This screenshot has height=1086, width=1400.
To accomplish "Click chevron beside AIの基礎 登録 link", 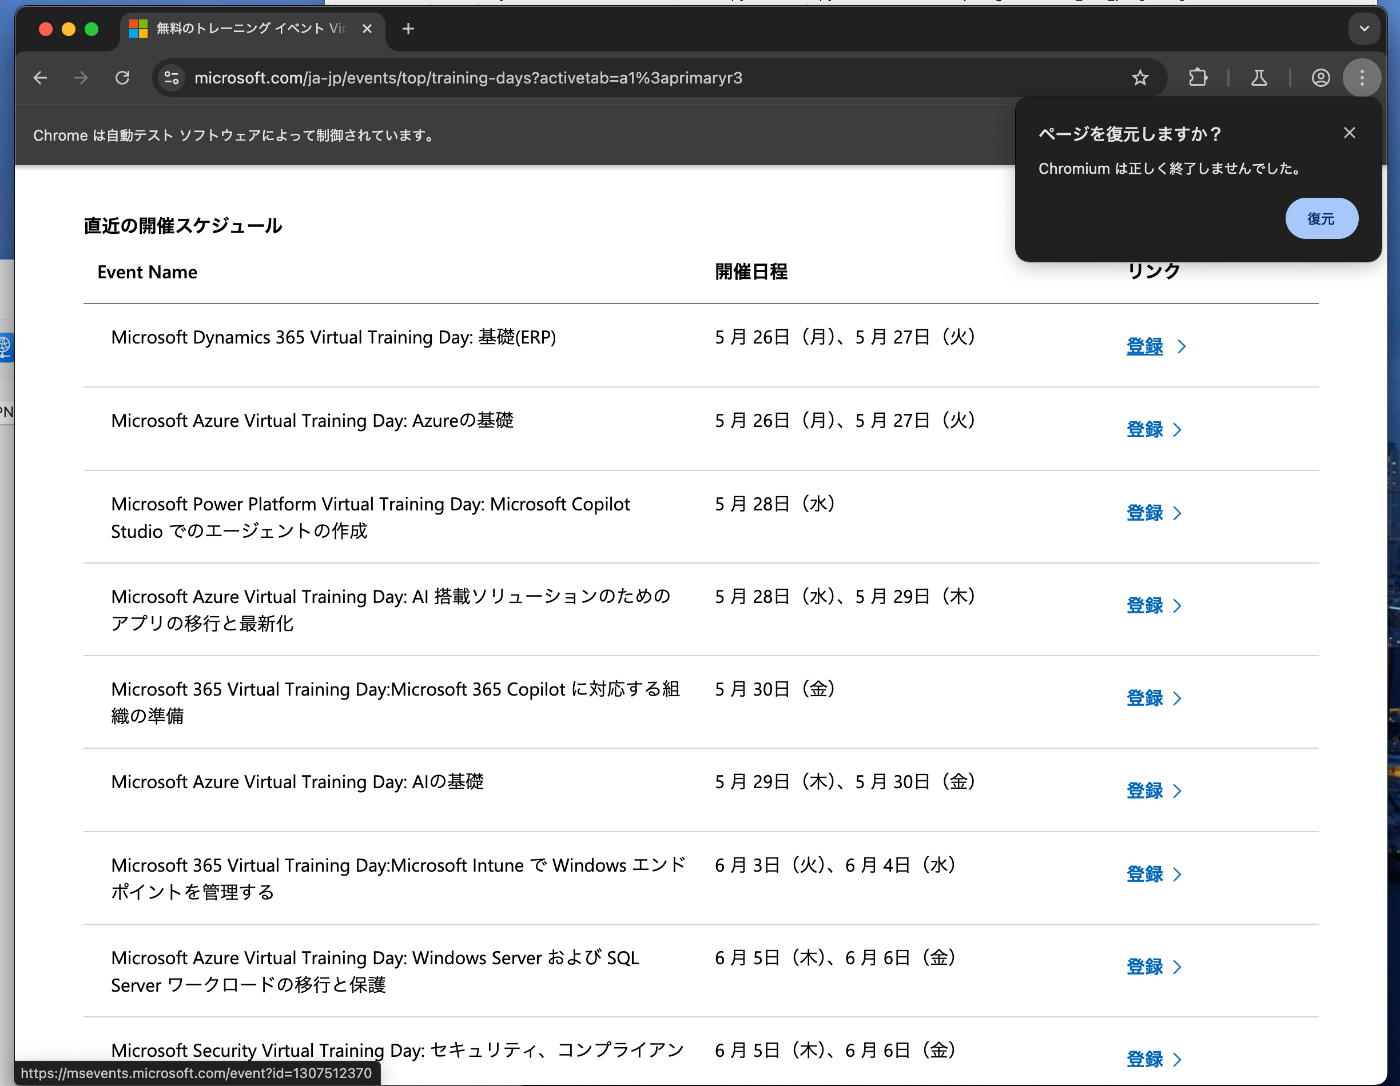I will pos(1177,791).
